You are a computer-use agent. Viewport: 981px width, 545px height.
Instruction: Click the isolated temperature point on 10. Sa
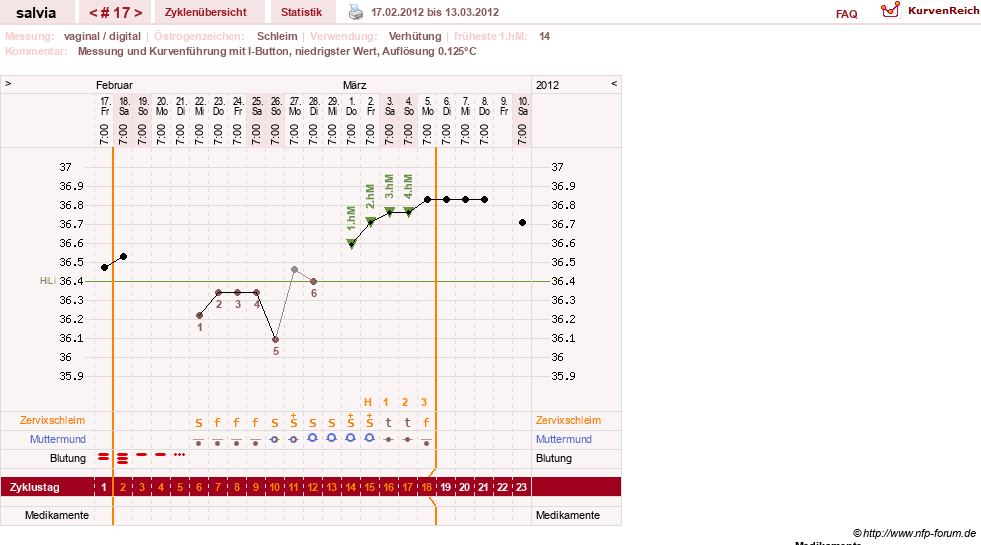point(522,223)
